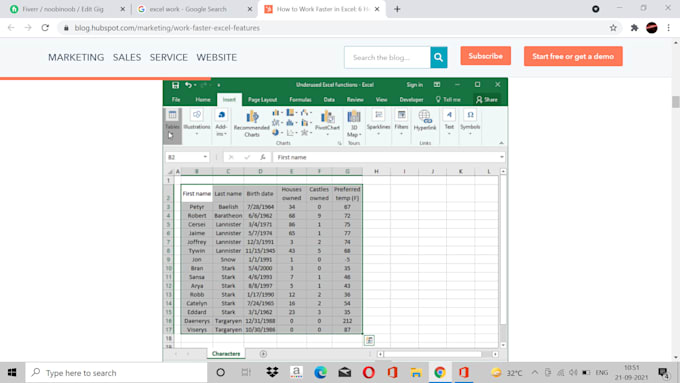Click the Windows Start button
Viewport: 680px width, 383px height.
pyautogui.click(x=12, y=372)
